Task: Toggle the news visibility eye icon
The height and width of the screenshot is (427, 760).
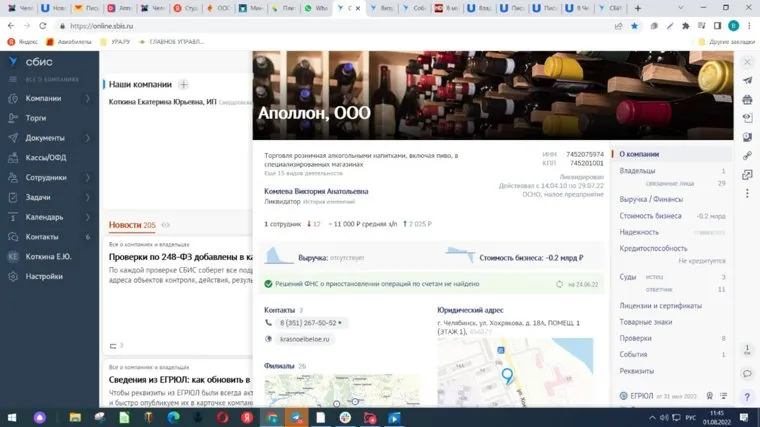Action: pyautogui.click(x=166, y=225)
